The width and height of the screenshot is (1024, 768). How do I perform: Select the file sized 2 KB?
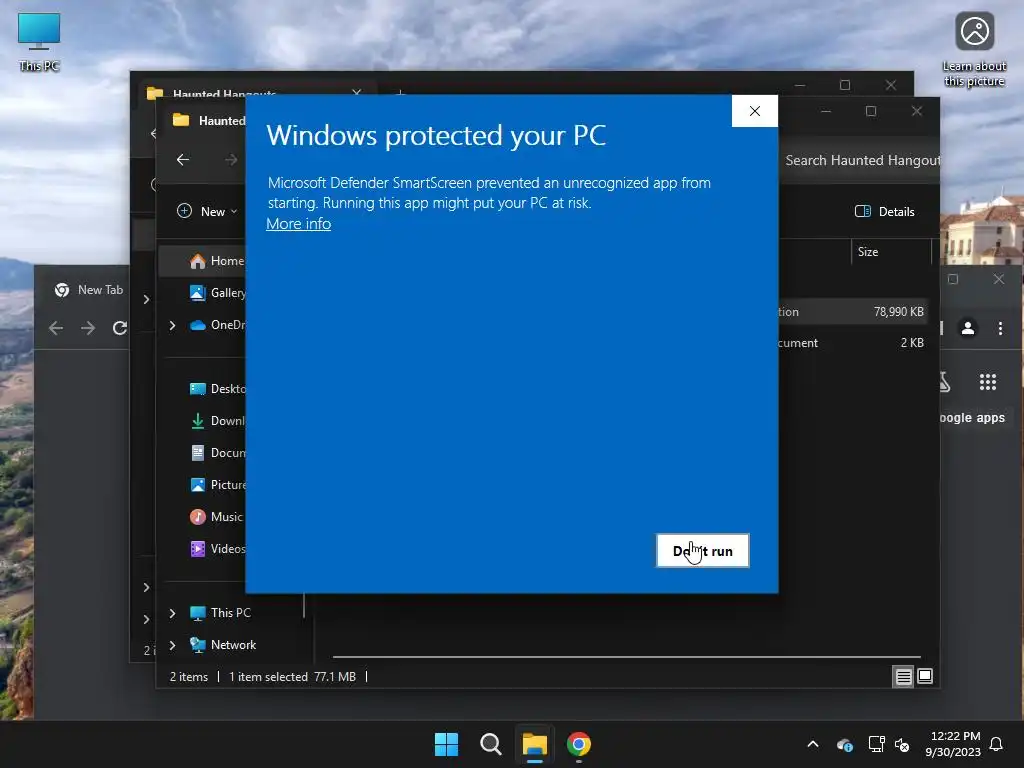[852, 342]
